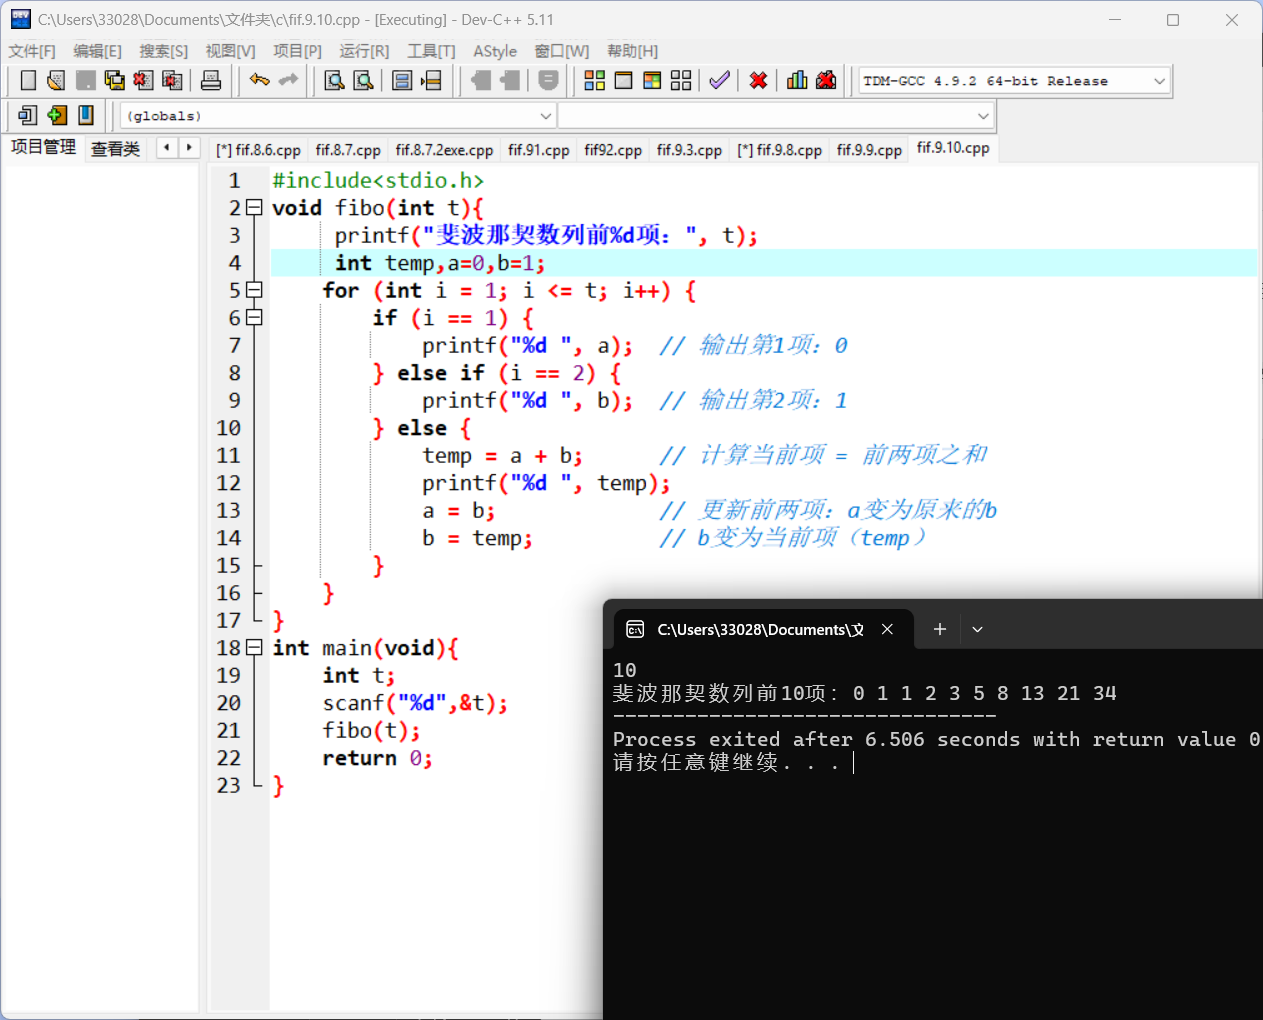1263x1020 pixels.
Task: Click the Debug checkmark icon
Action: [719, 81]
